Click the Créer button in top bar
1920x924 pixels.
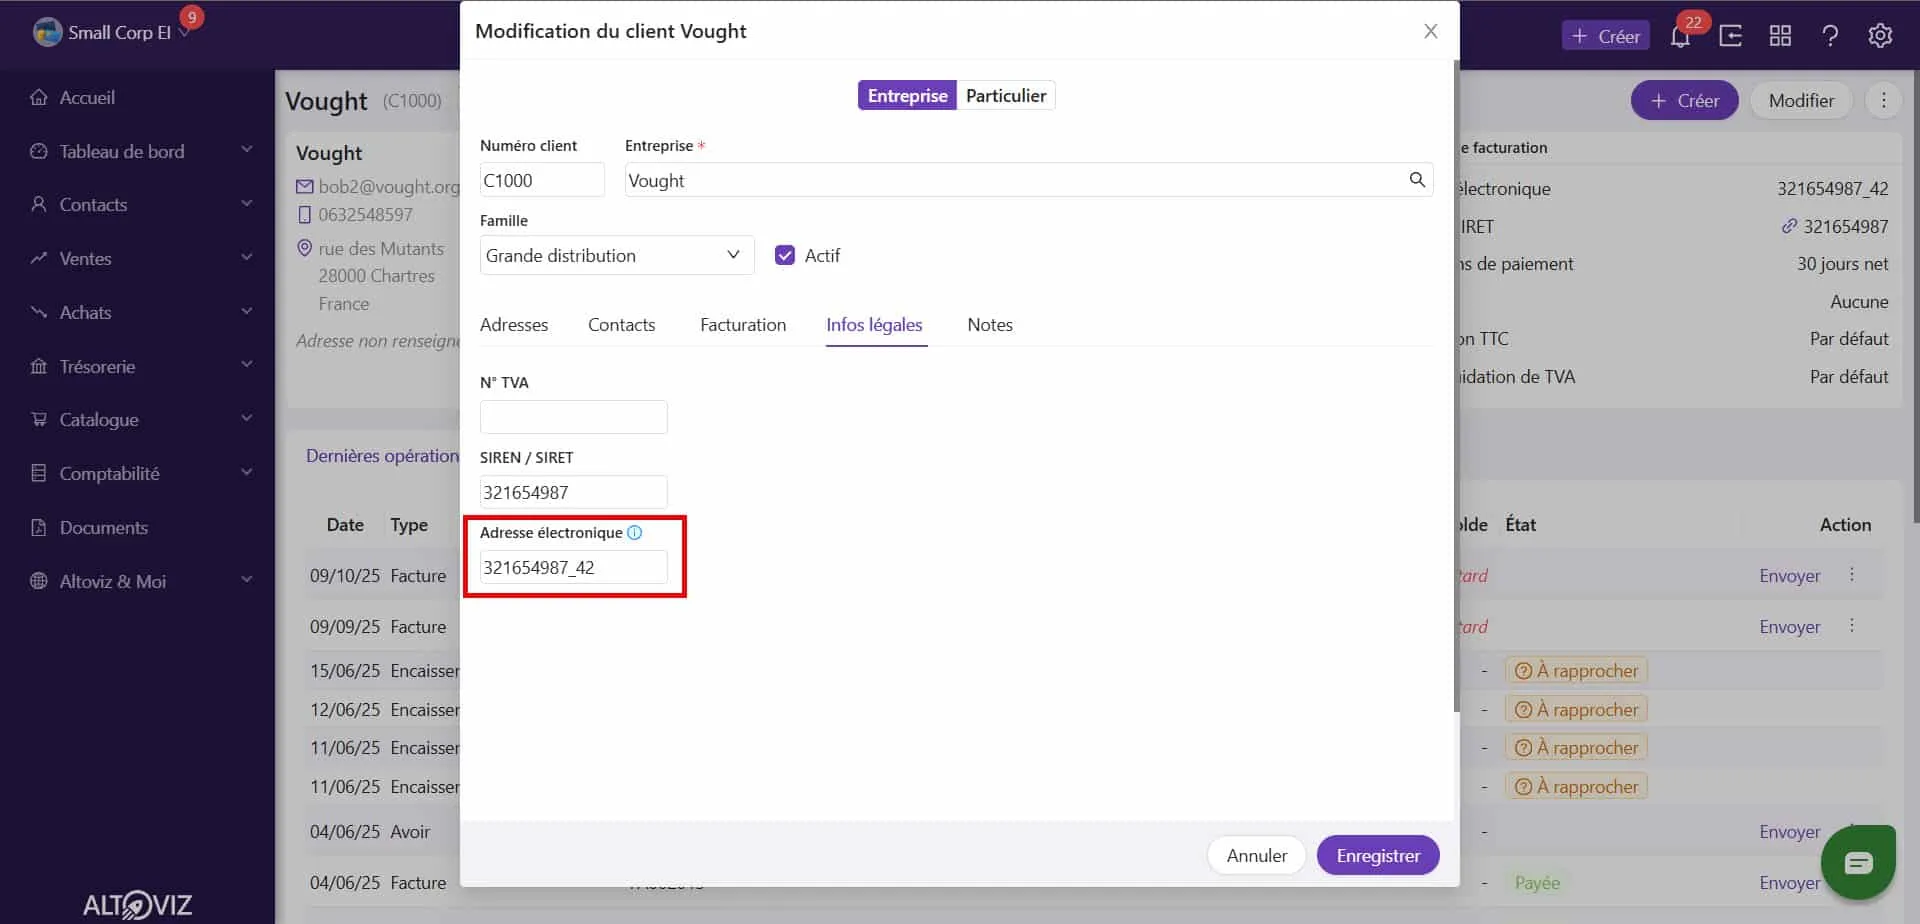click(x=1606, y=36)
